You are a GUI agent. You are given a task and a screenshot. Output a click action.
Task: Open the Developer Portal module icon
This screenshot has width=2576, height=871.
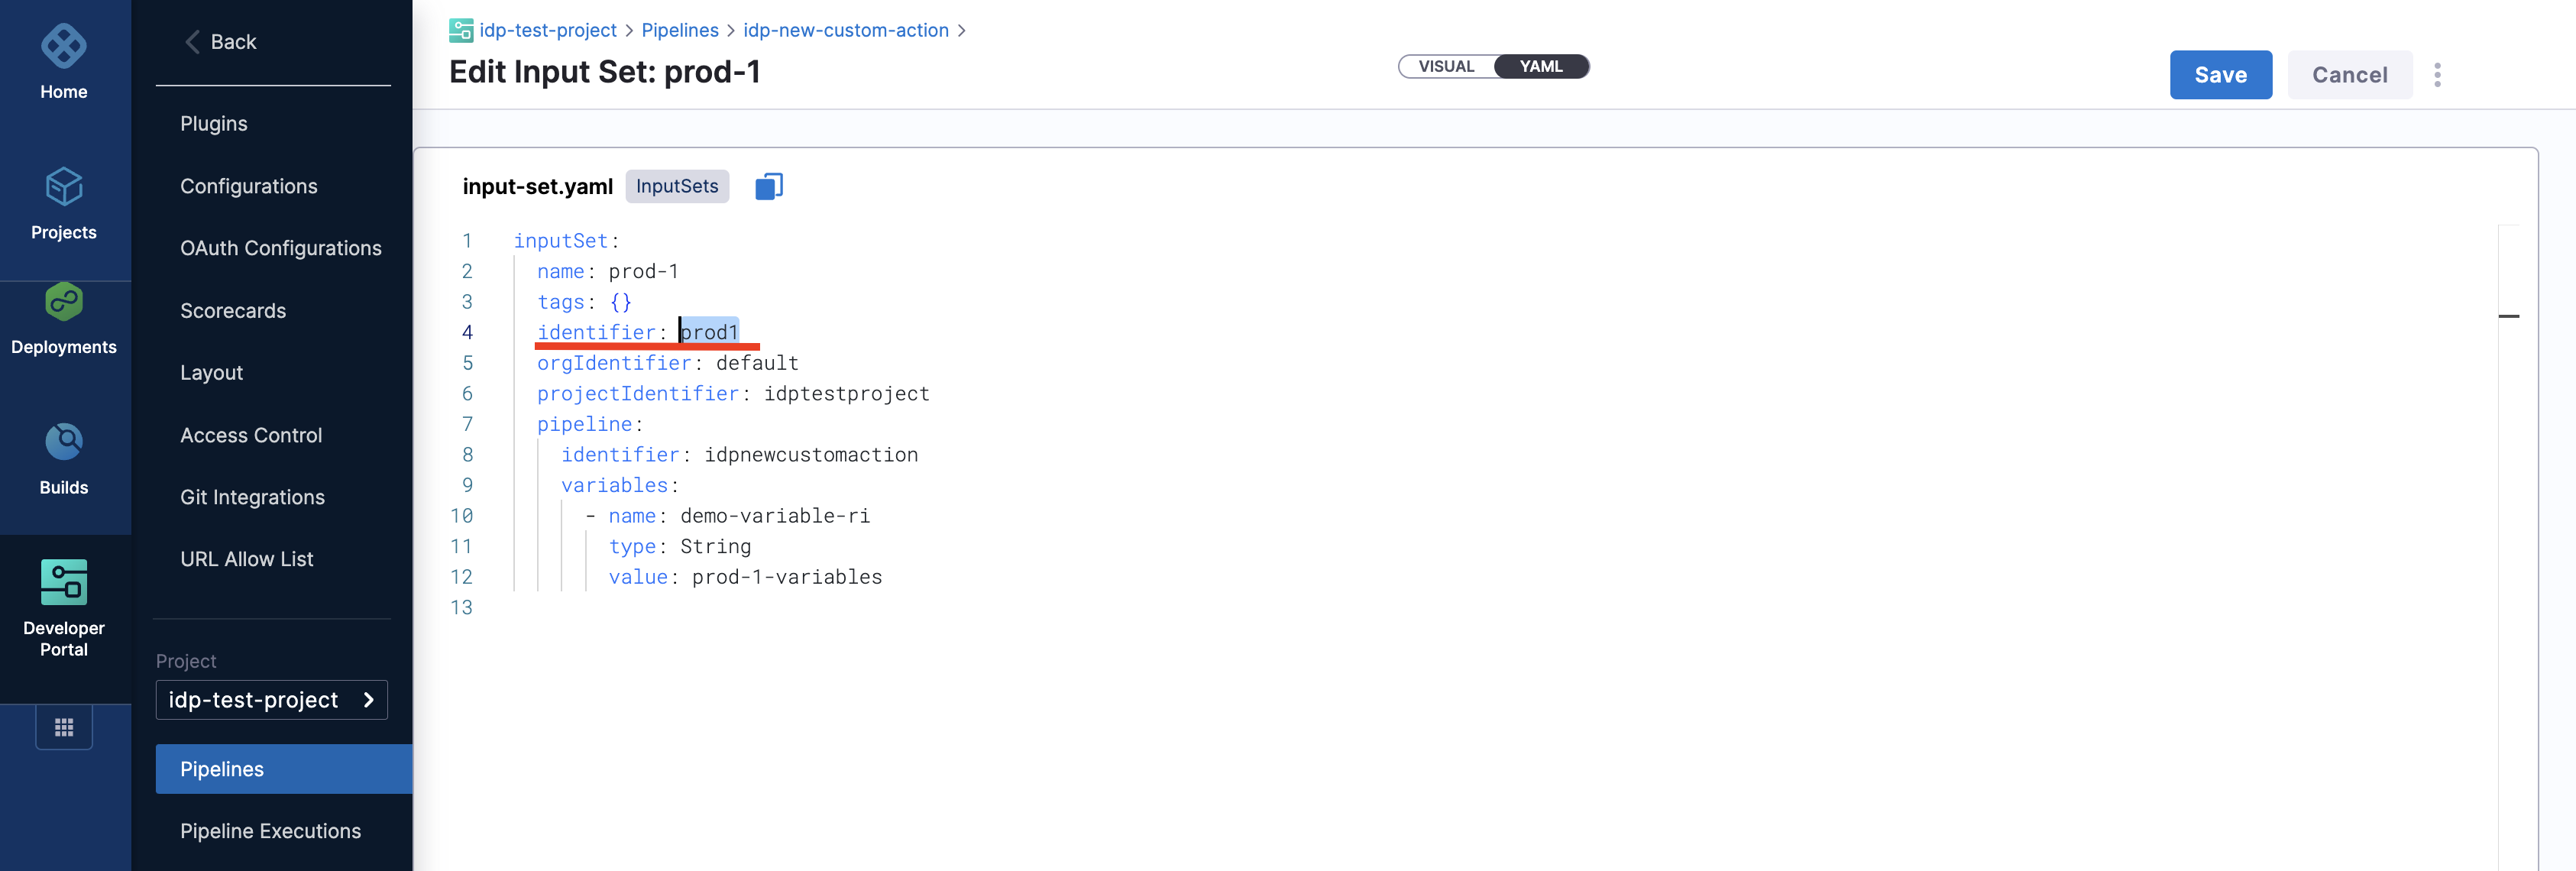(63, 582)
